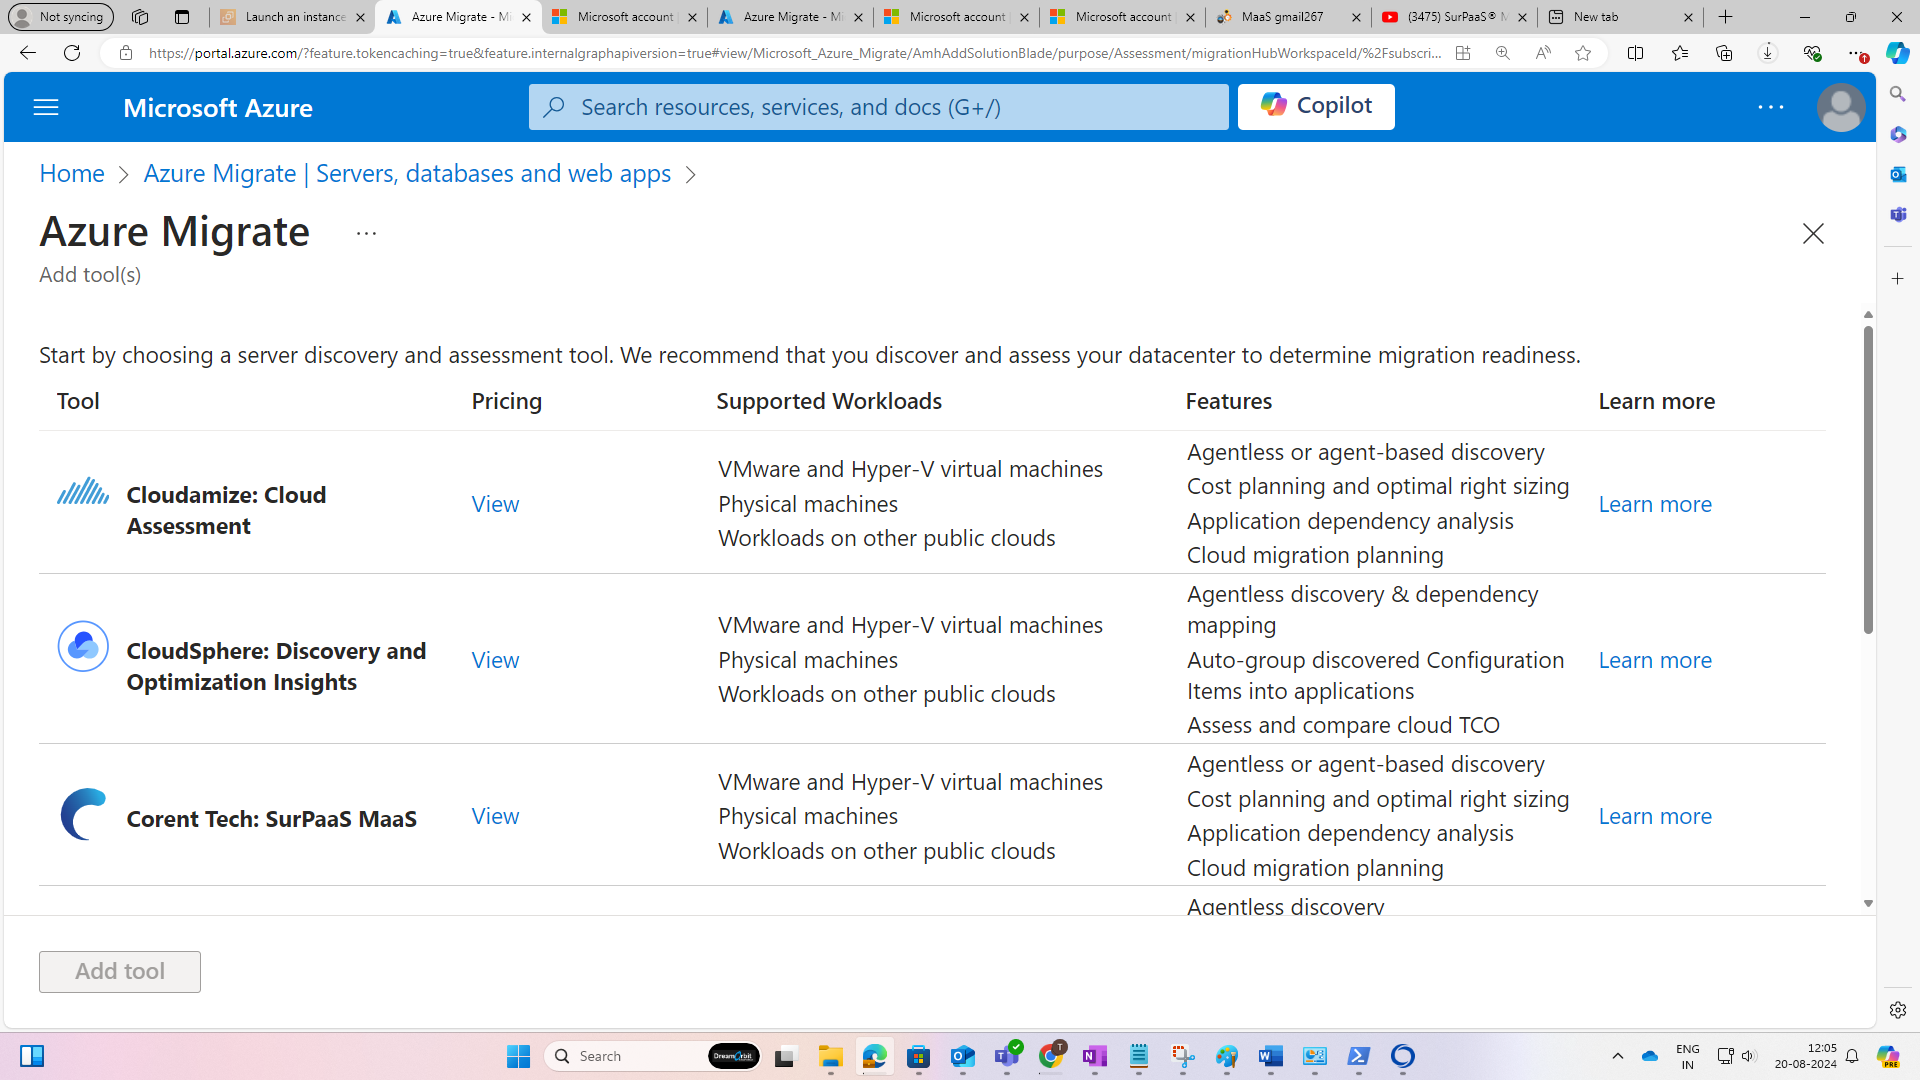
Task: Go to Home breadcrumb
Action: point(72,173)
